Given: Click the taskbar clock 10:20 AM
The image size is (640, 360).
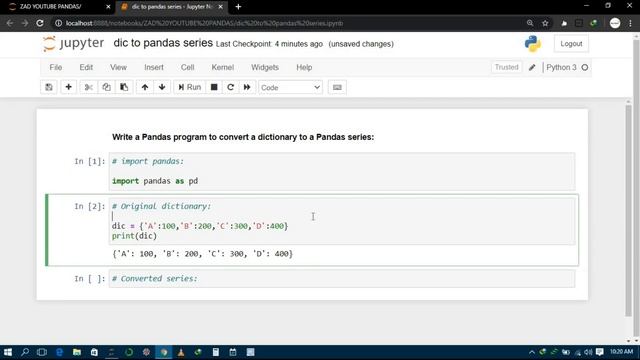Looking at the screenshot, I should tap(622, 351).
